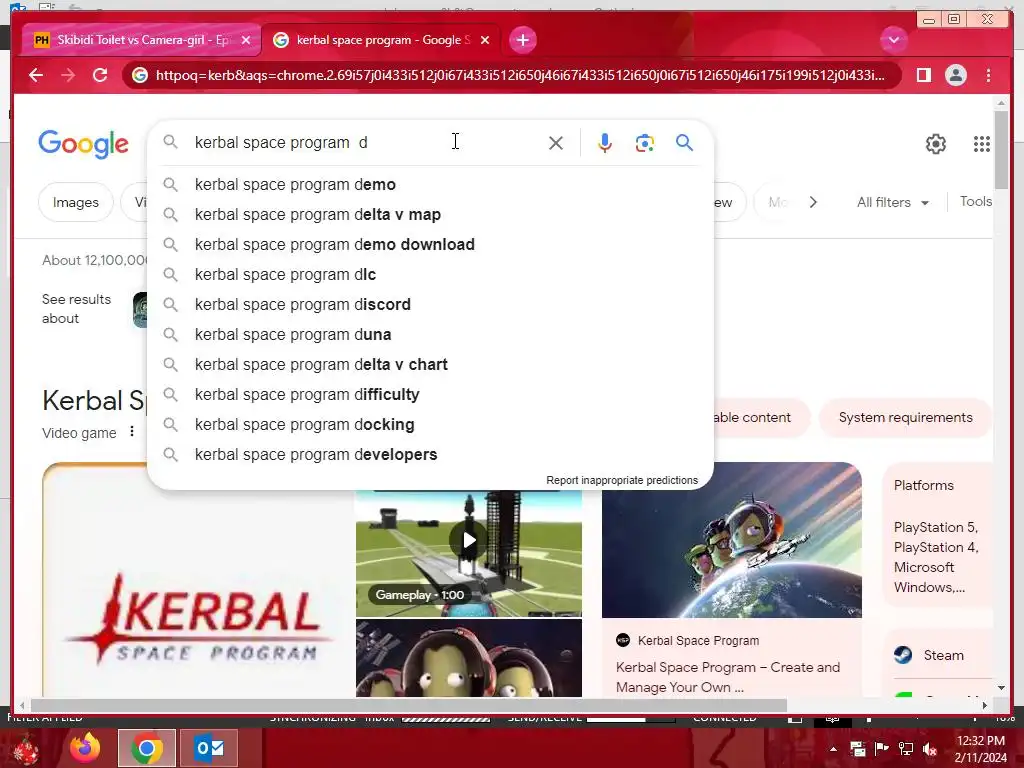
Task: Show hidden tray icons arrow
Action: (833, 749)
